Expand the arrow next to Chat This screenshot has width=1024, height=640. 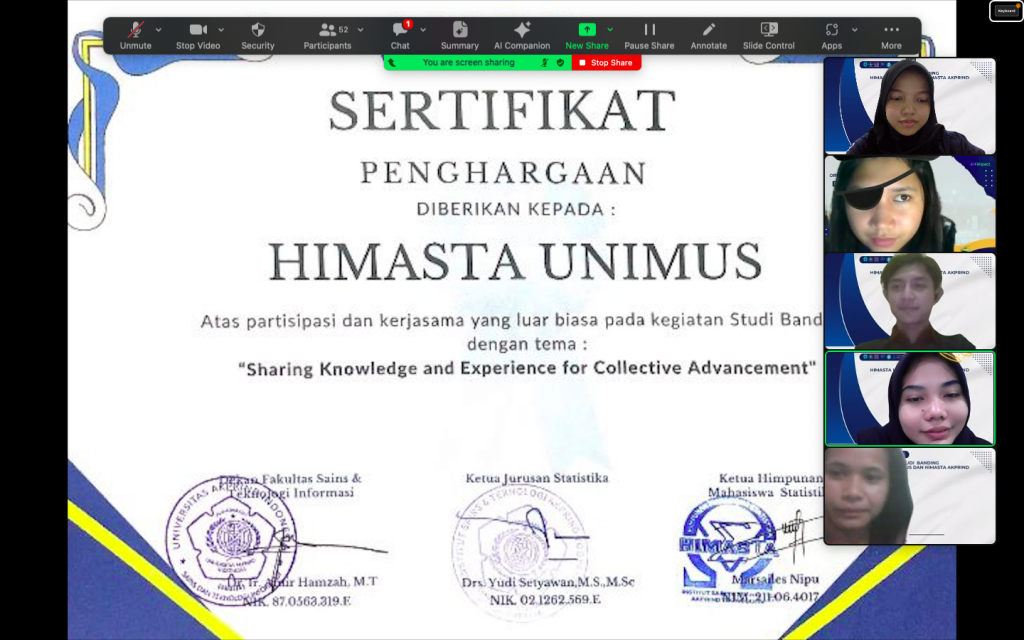coord(423,29)
